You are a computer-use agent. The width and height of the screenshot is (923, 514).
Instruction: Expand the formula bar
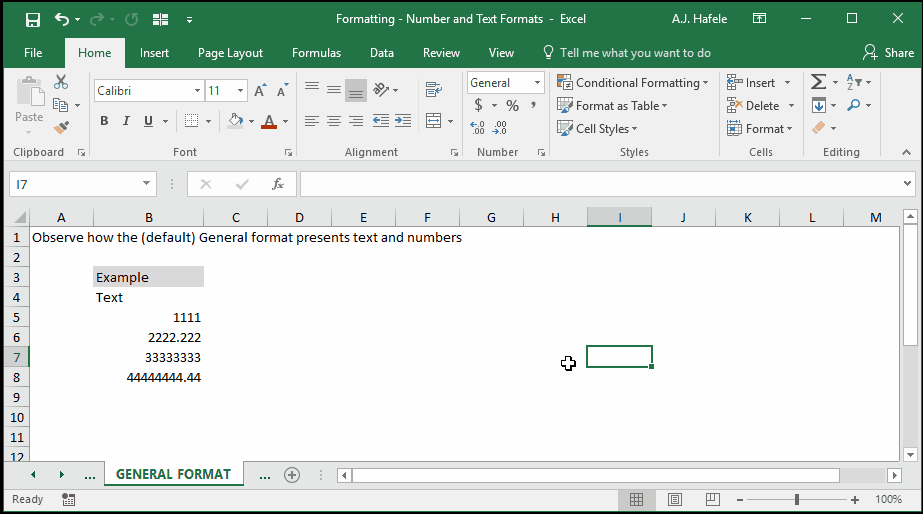(907, 184)
